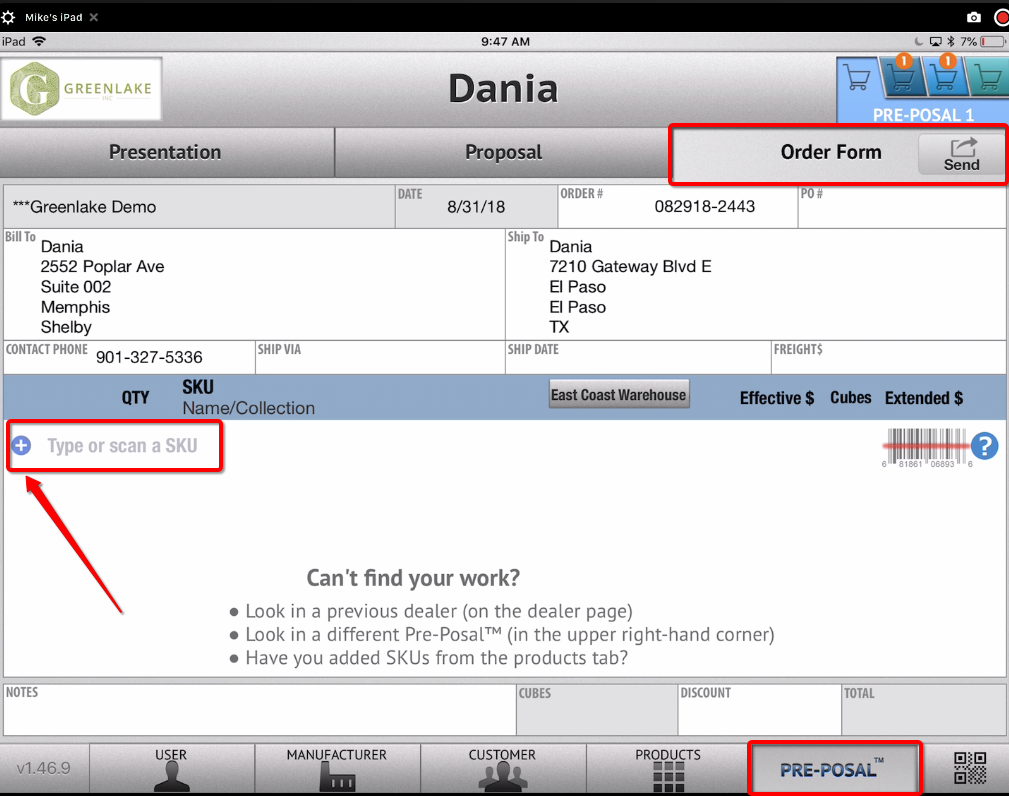Click order number 082918-2443
This screenshot has width=1009, height=796.
[705, 207]
